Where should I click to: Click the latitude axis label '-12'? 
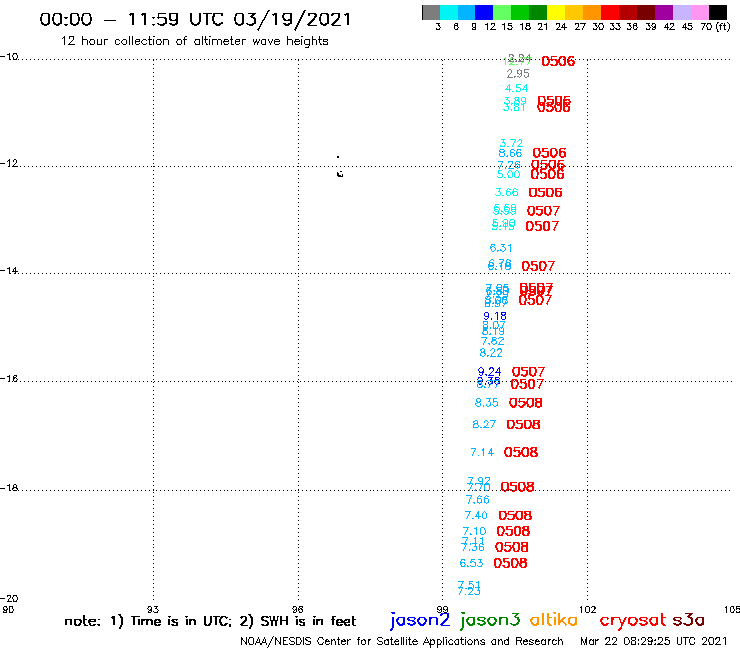point(9,163)
